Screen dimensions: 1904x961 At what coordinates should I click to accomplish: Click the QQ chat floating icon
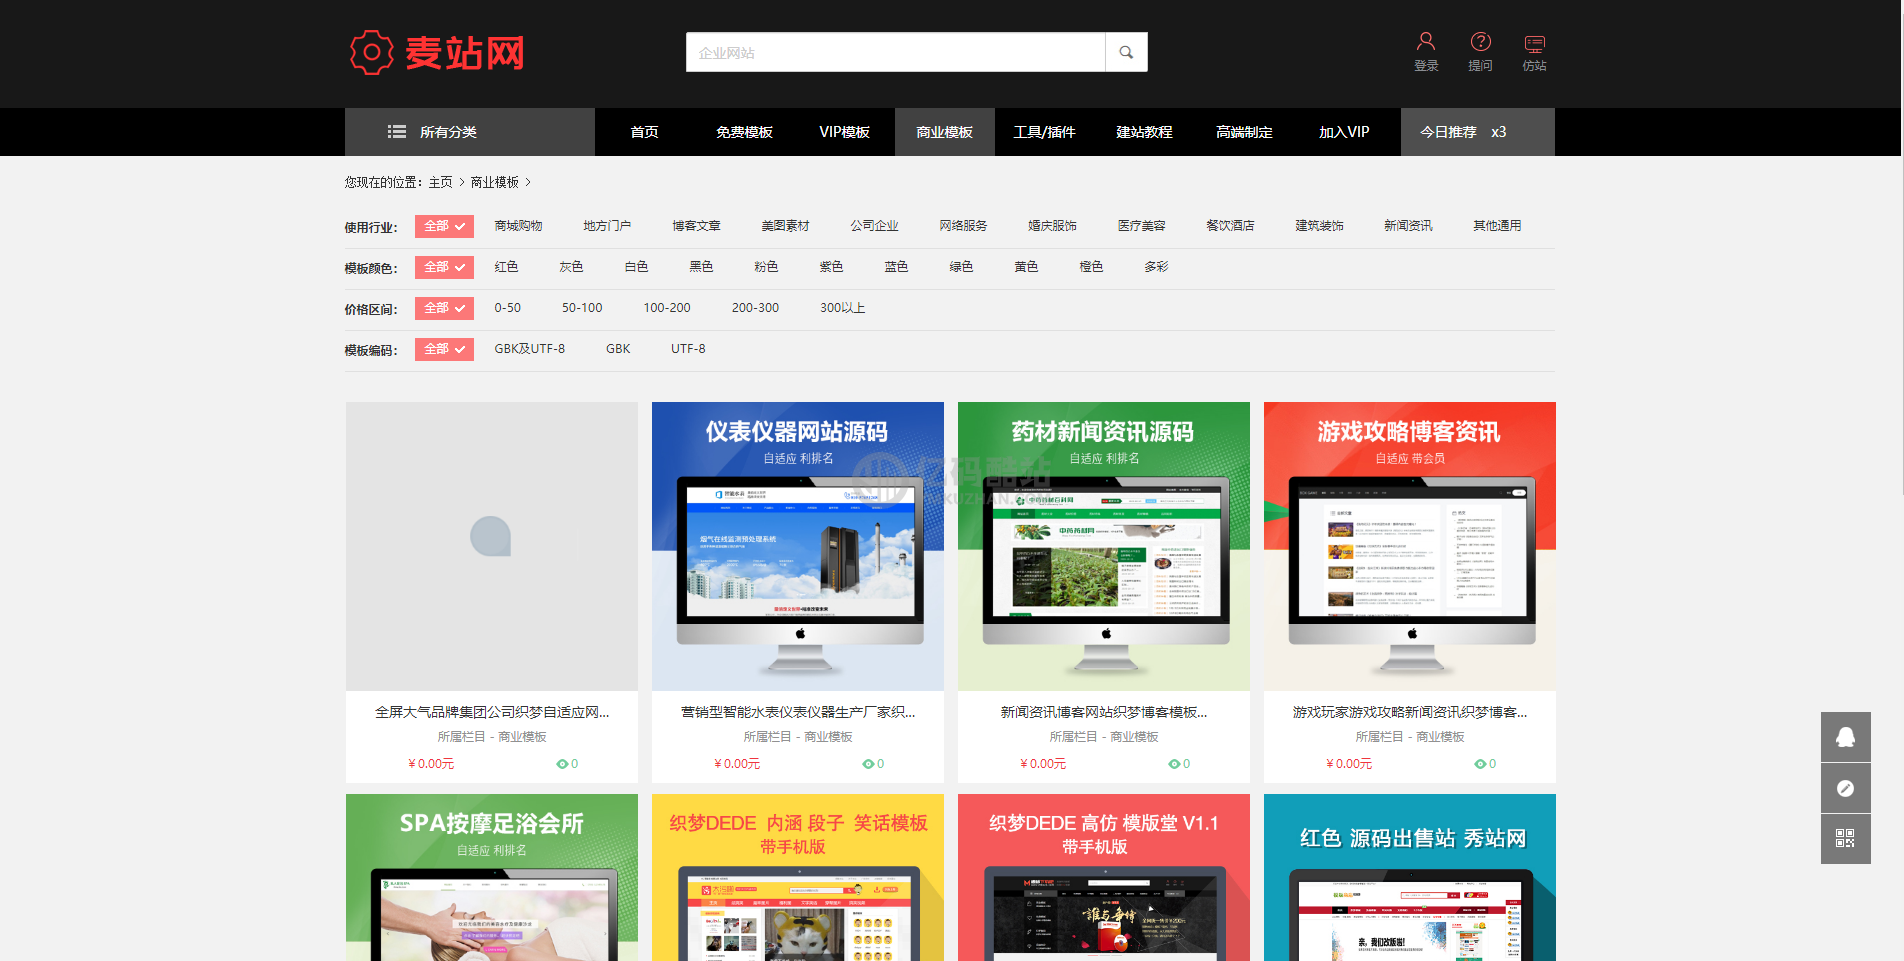tap(1846, 737)
